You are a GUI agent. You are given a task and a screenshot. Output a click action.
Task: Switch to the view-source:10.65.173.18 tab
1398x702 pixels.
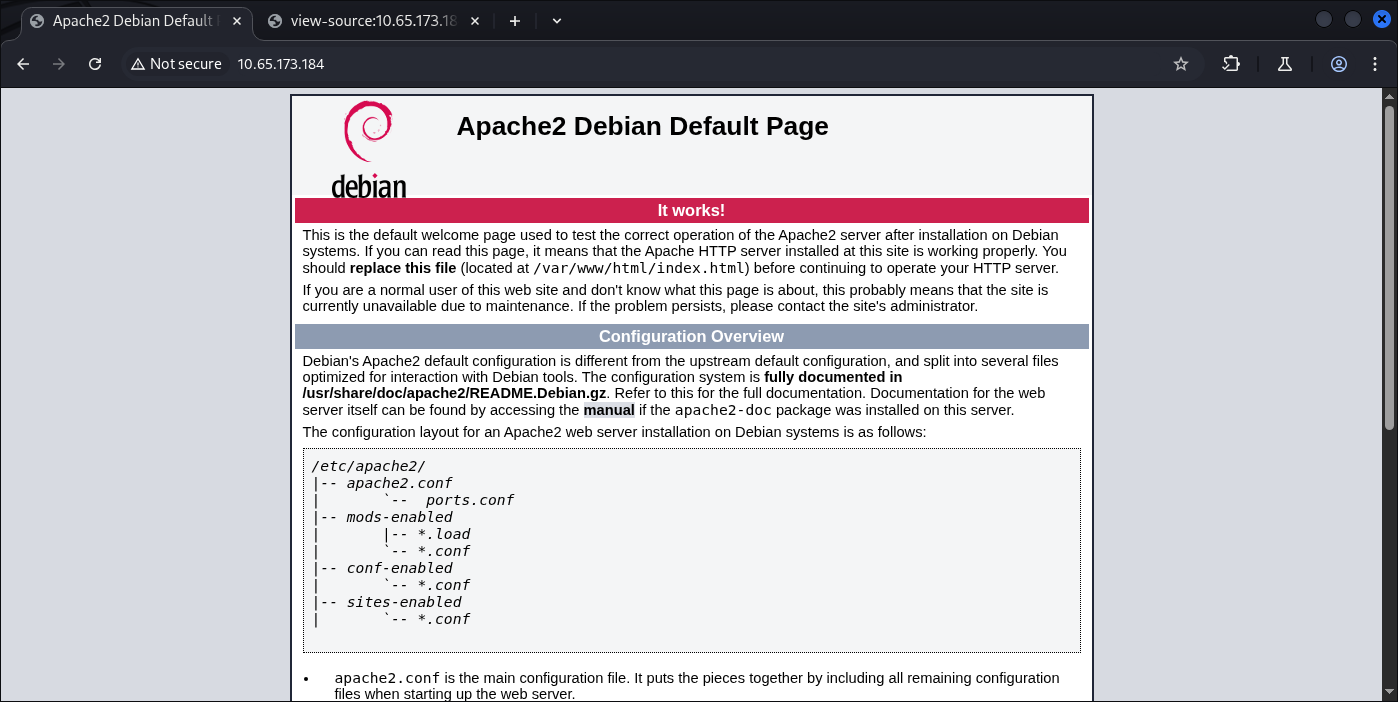[375, 21]
